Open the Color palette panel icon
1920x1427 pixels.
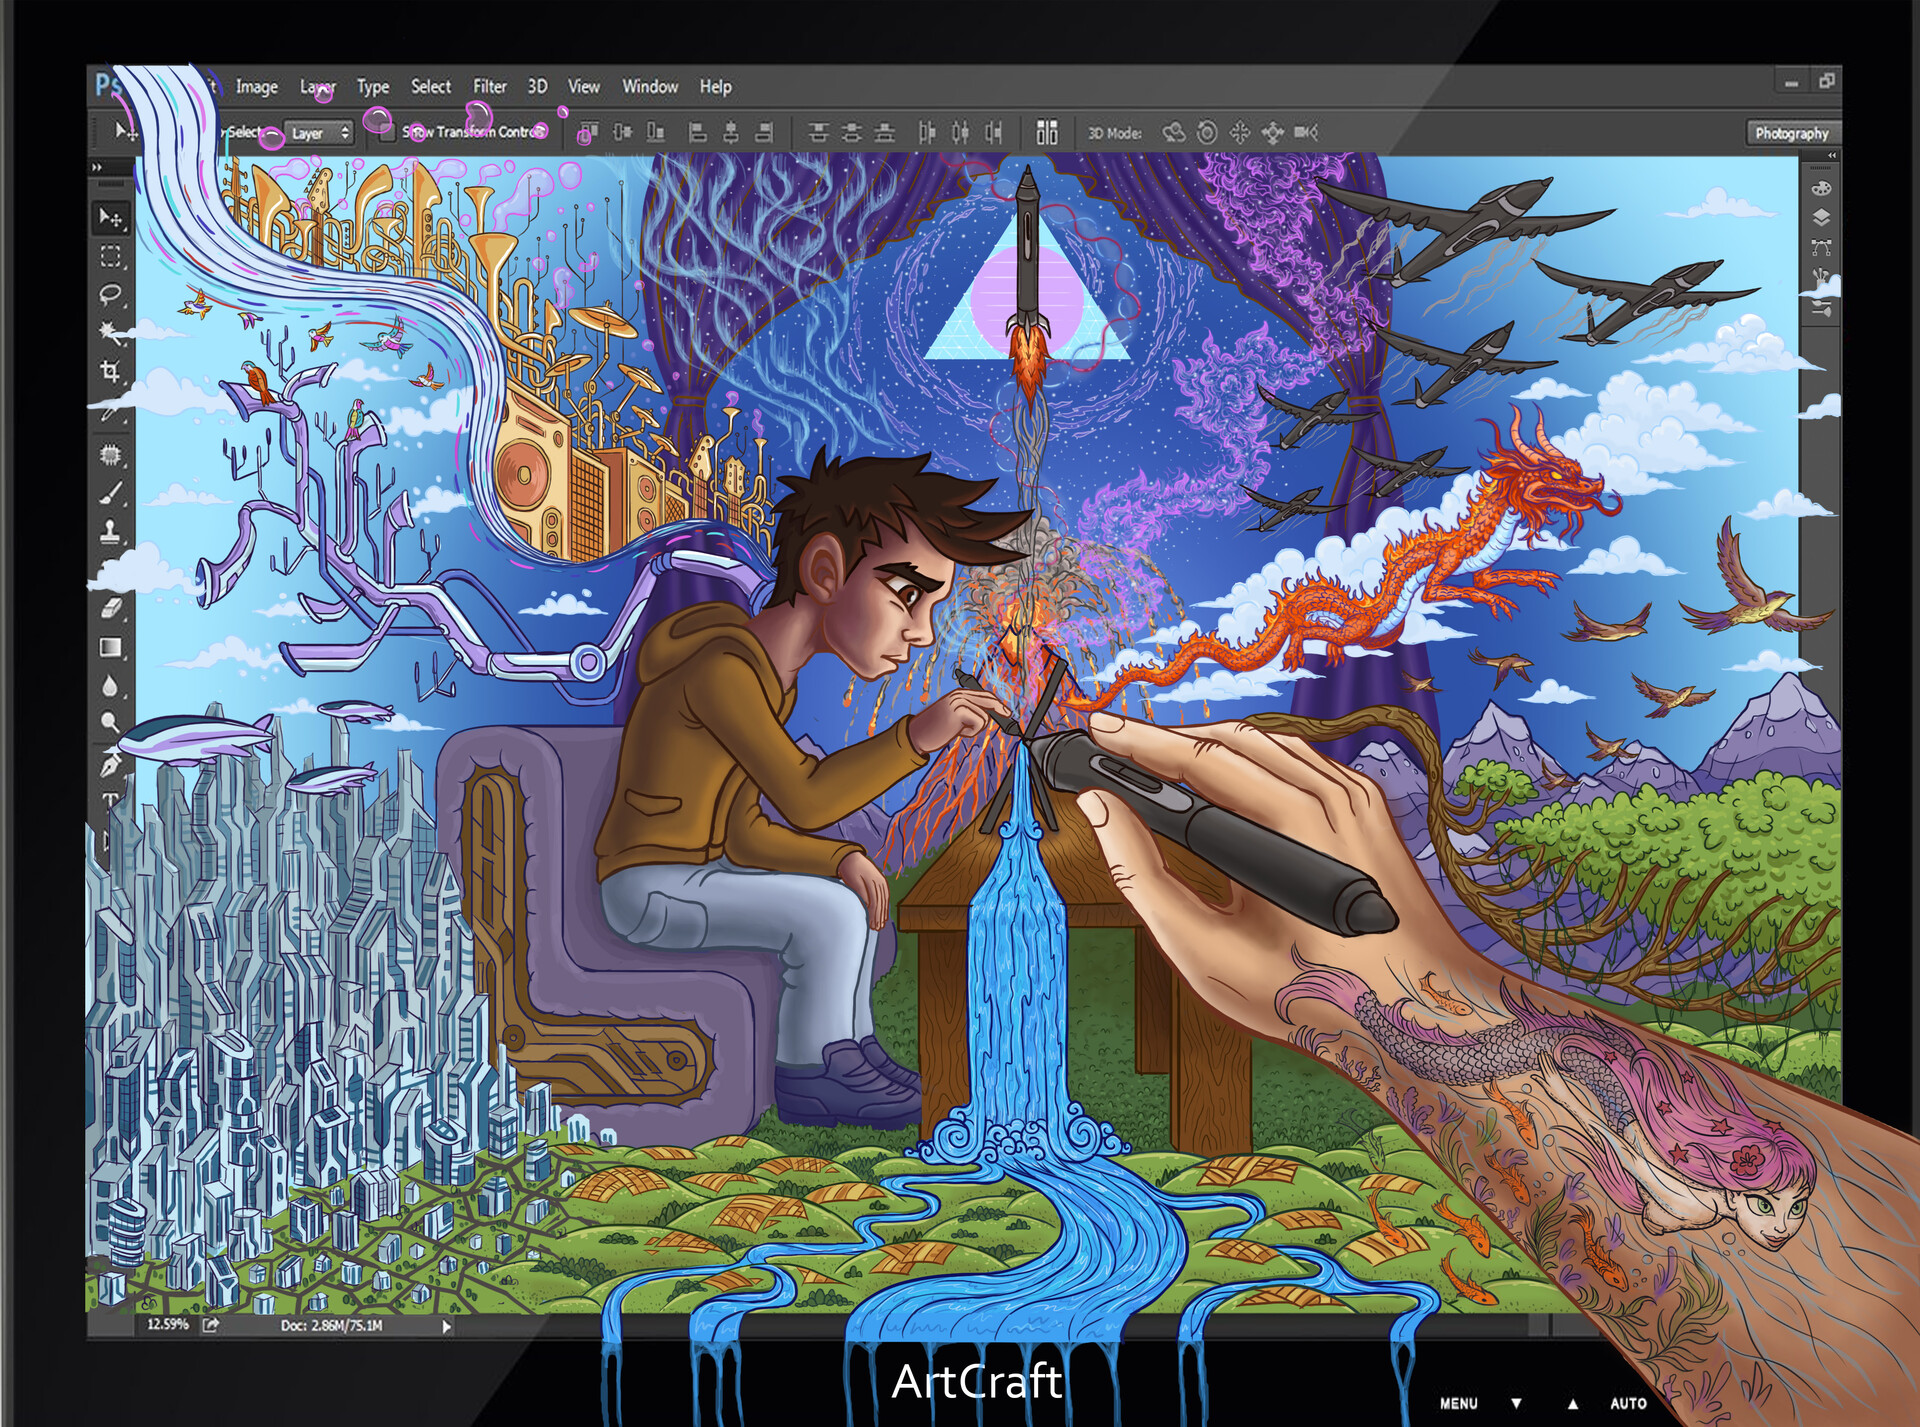[x=1821, y=188]
